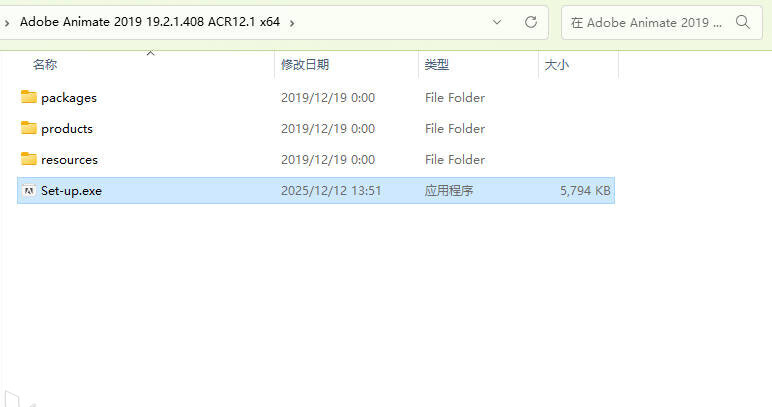772x407 pixels.
Task: Click the Adobe Animate 2019 breadcrumb
Action: [150, 22]
